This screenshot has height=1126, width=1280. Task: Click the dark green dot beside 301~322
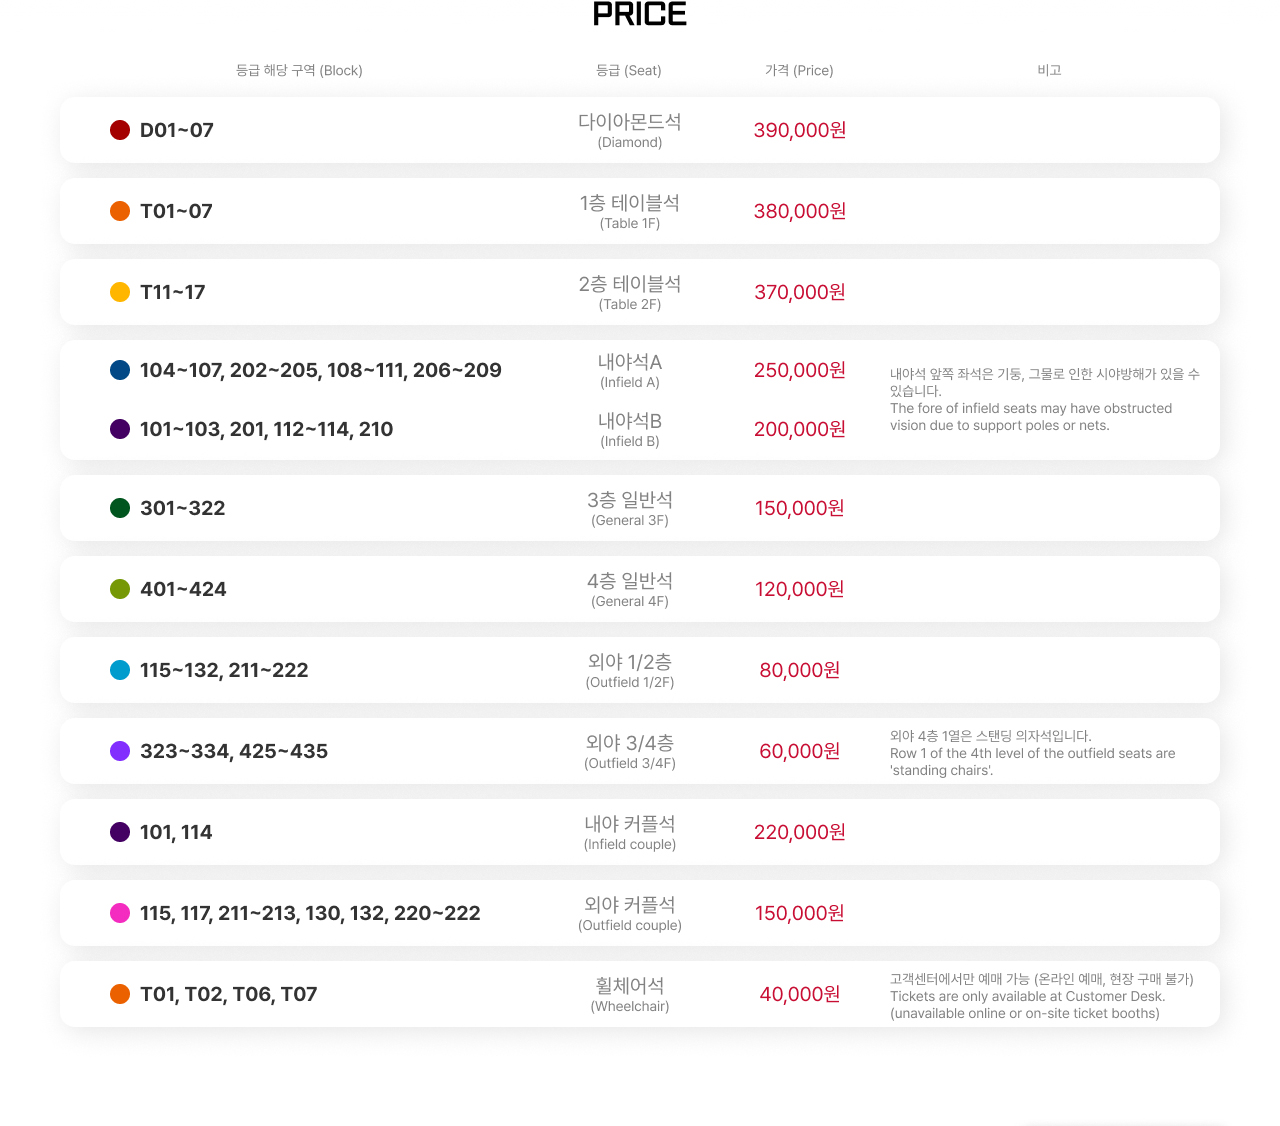coord(120,508)
